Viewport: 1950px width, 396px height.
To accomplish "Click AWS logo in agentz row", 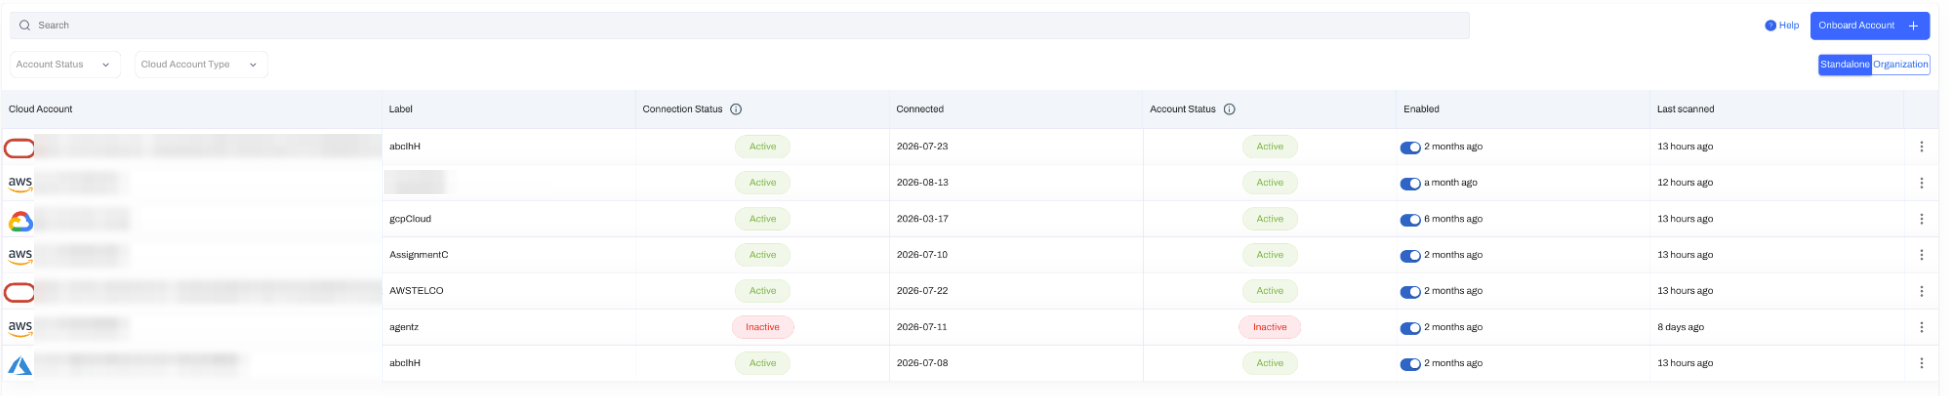I will (x=20, y=328).
